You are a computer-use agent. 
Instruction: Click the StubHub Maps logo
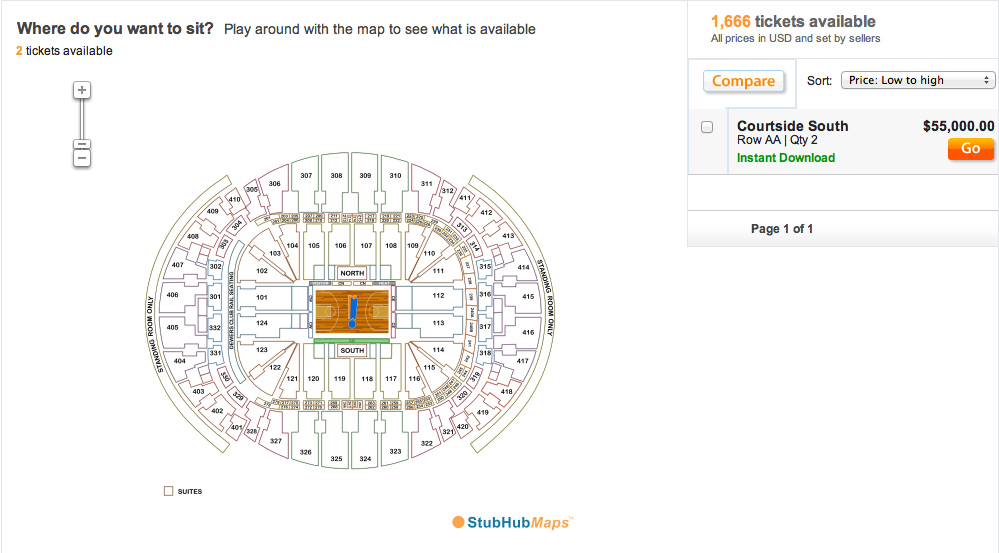[512, 522]
